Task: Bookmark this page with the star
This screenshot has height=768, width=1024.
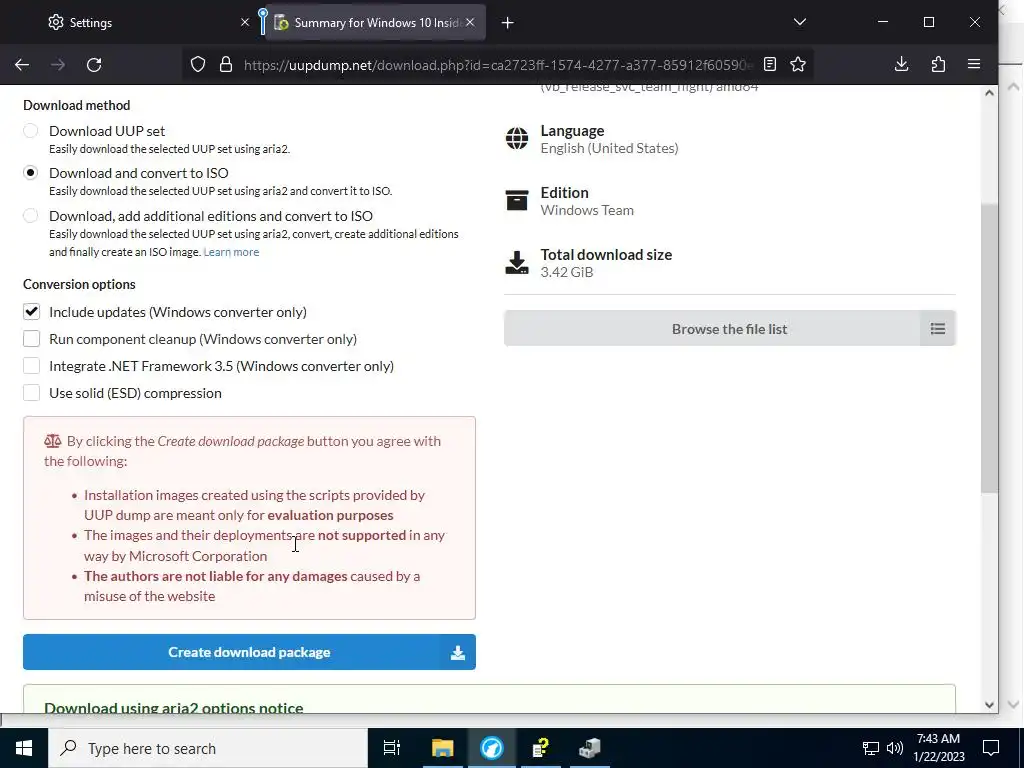Action: click(x=797, y=64)
